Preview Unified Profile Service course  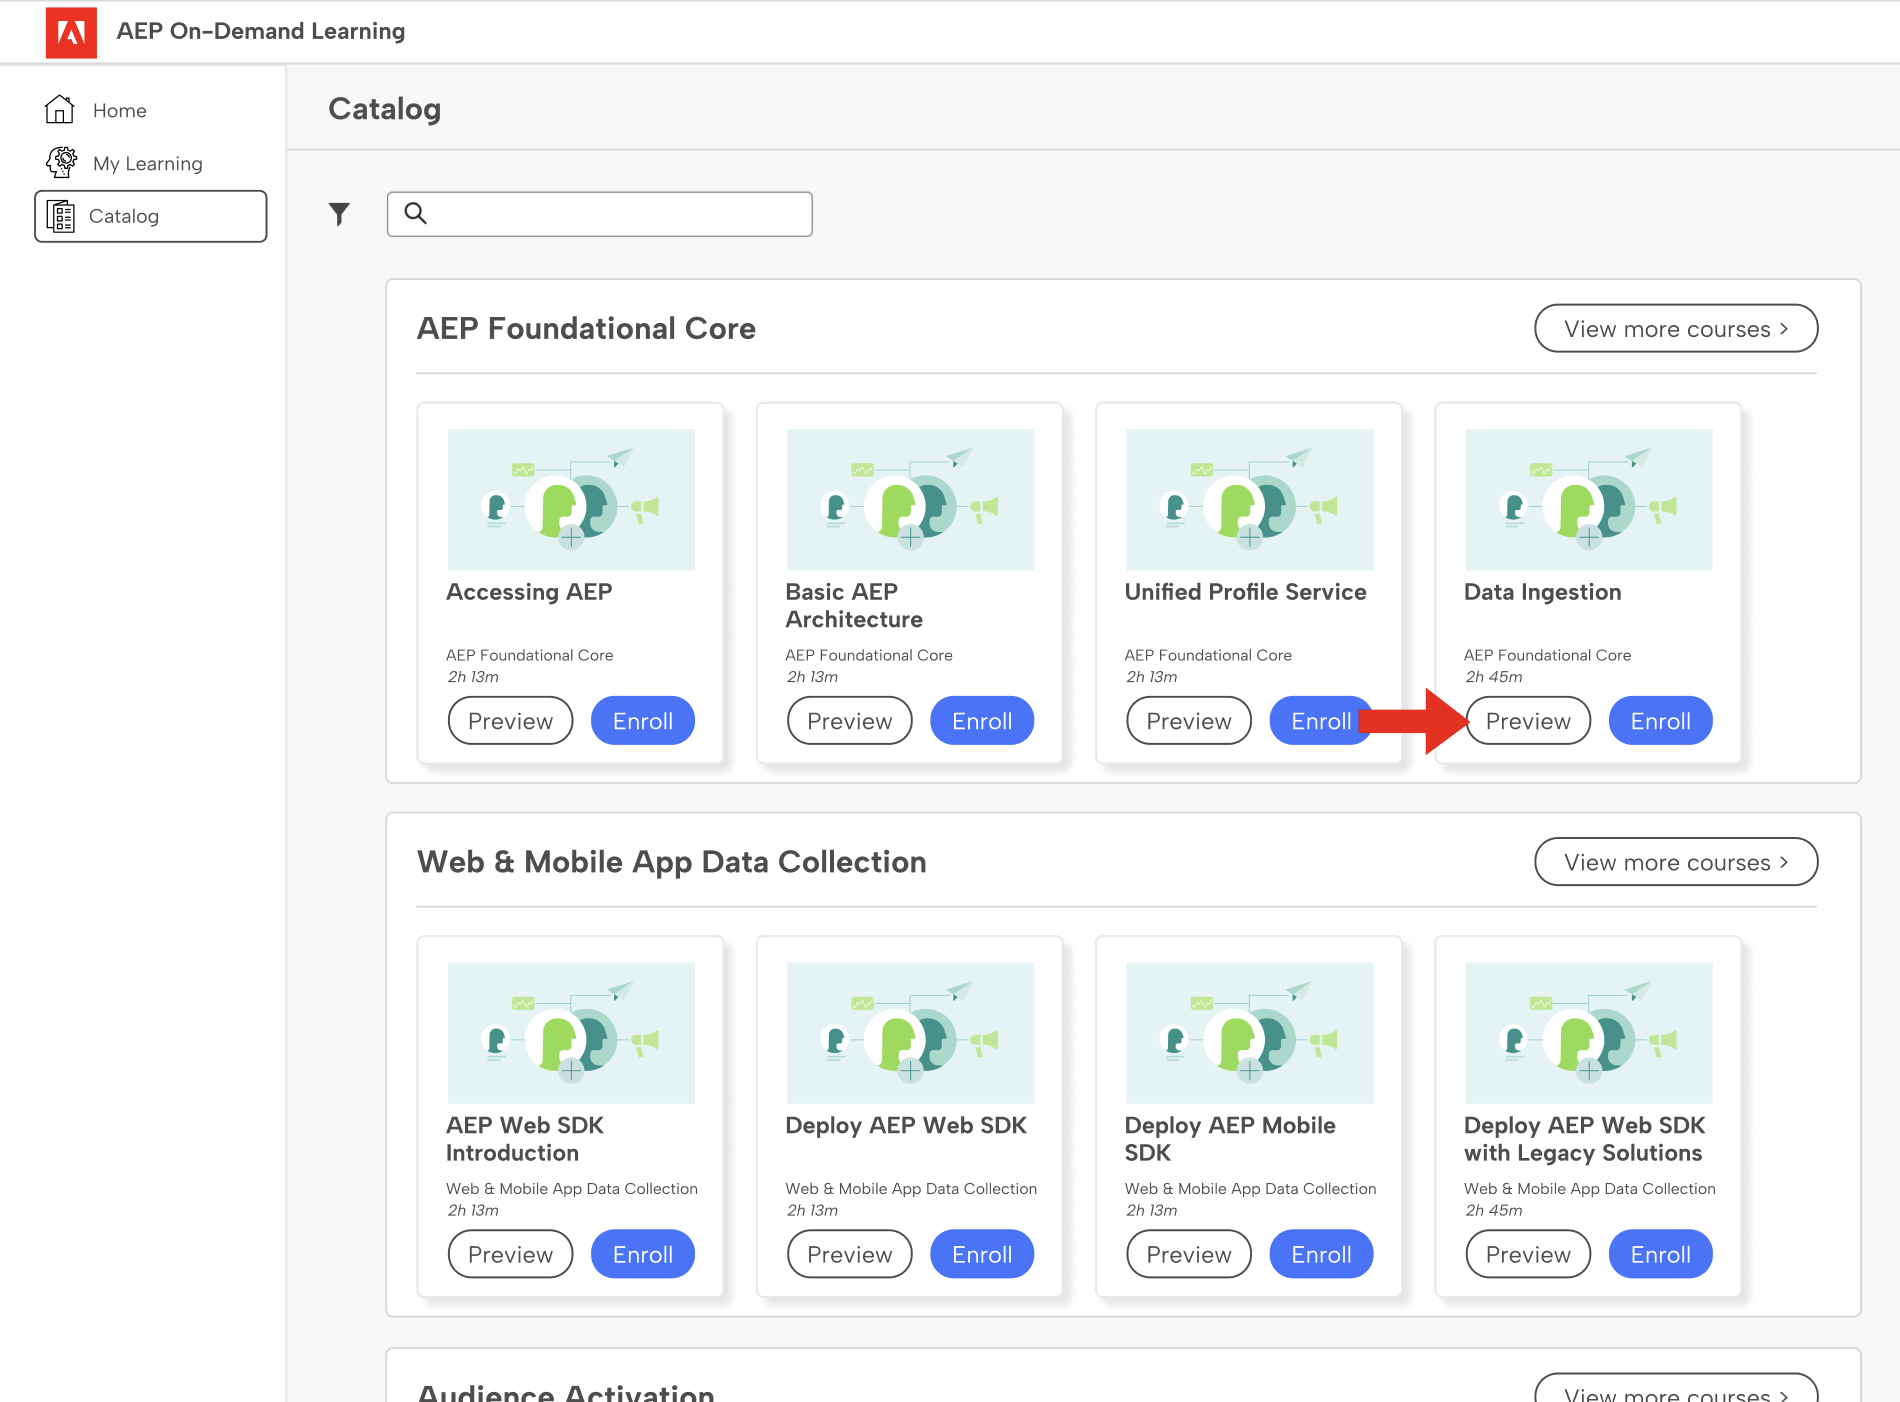[x=1189, y=721]
